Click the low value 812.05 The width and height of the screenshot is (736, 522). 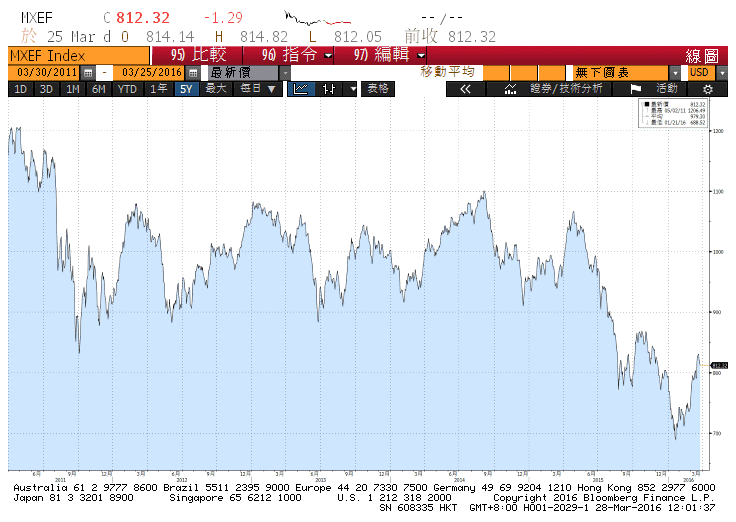pyautogui.click(x=358, y=37)
